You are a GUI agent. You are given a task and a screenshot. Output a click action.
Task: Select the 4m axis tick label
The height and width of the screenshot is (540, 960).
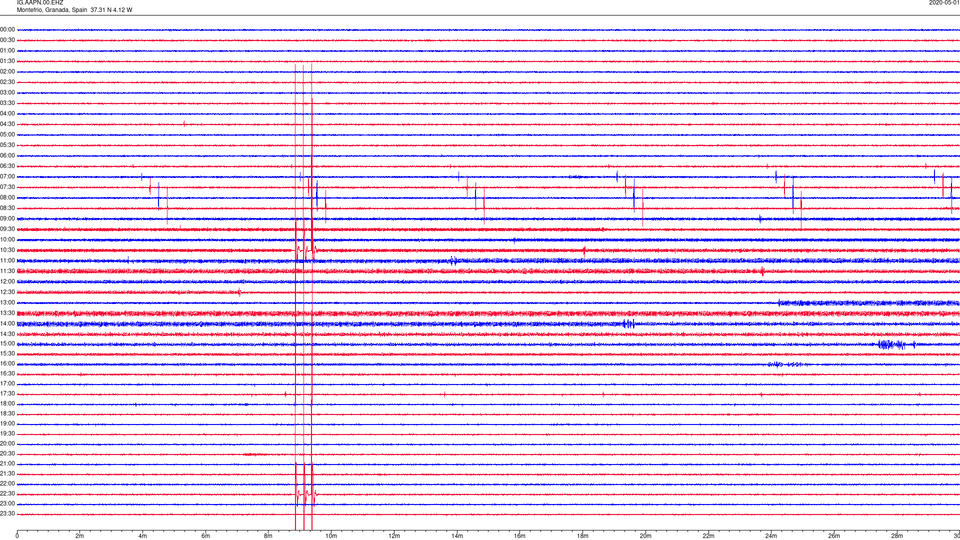click(x=143, y=536)
